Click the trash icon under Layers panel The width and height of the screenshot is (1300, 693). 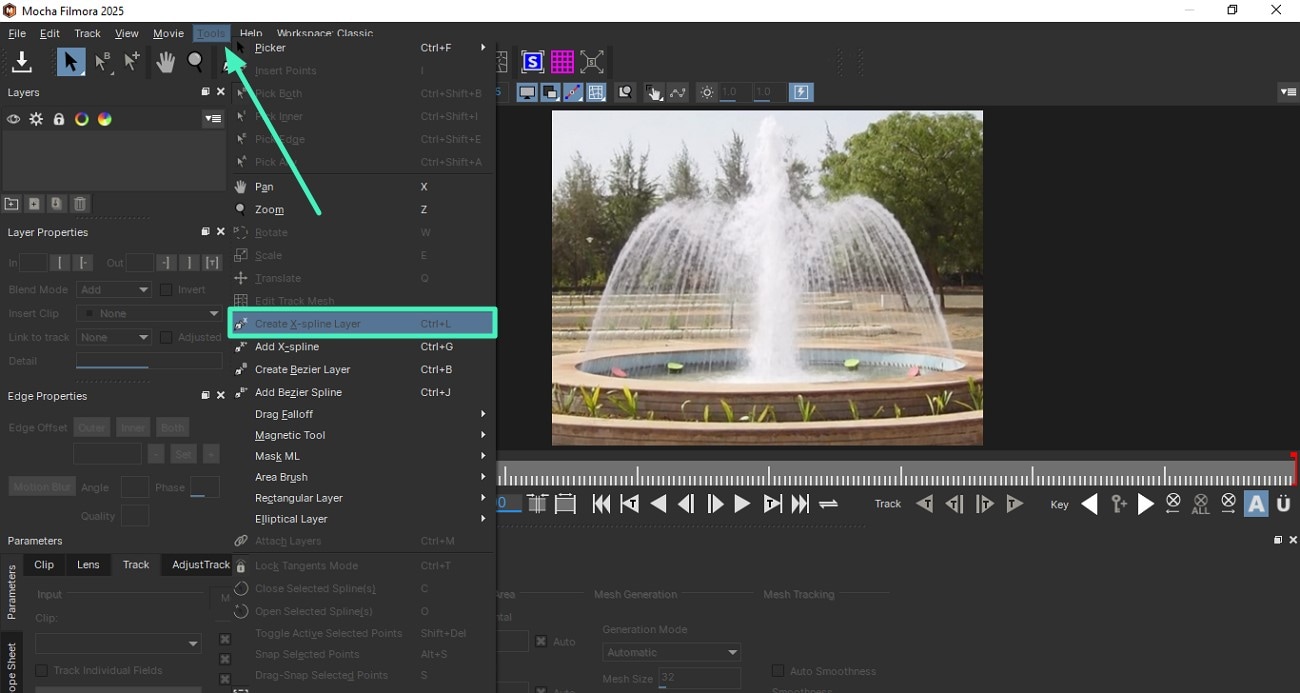coord(79,203)
